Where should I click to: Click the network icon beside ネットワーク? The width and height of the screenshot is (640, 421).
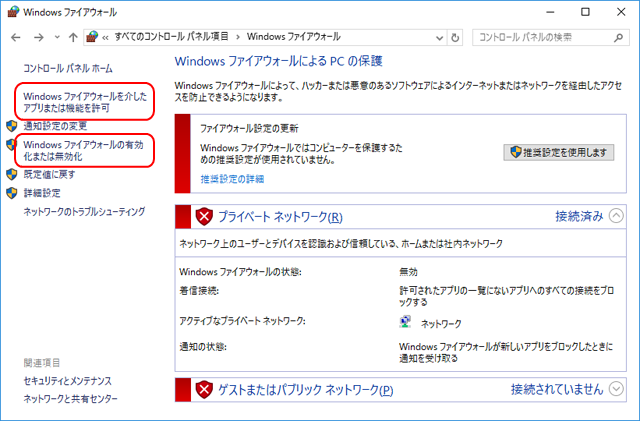(x=405, y=322)
